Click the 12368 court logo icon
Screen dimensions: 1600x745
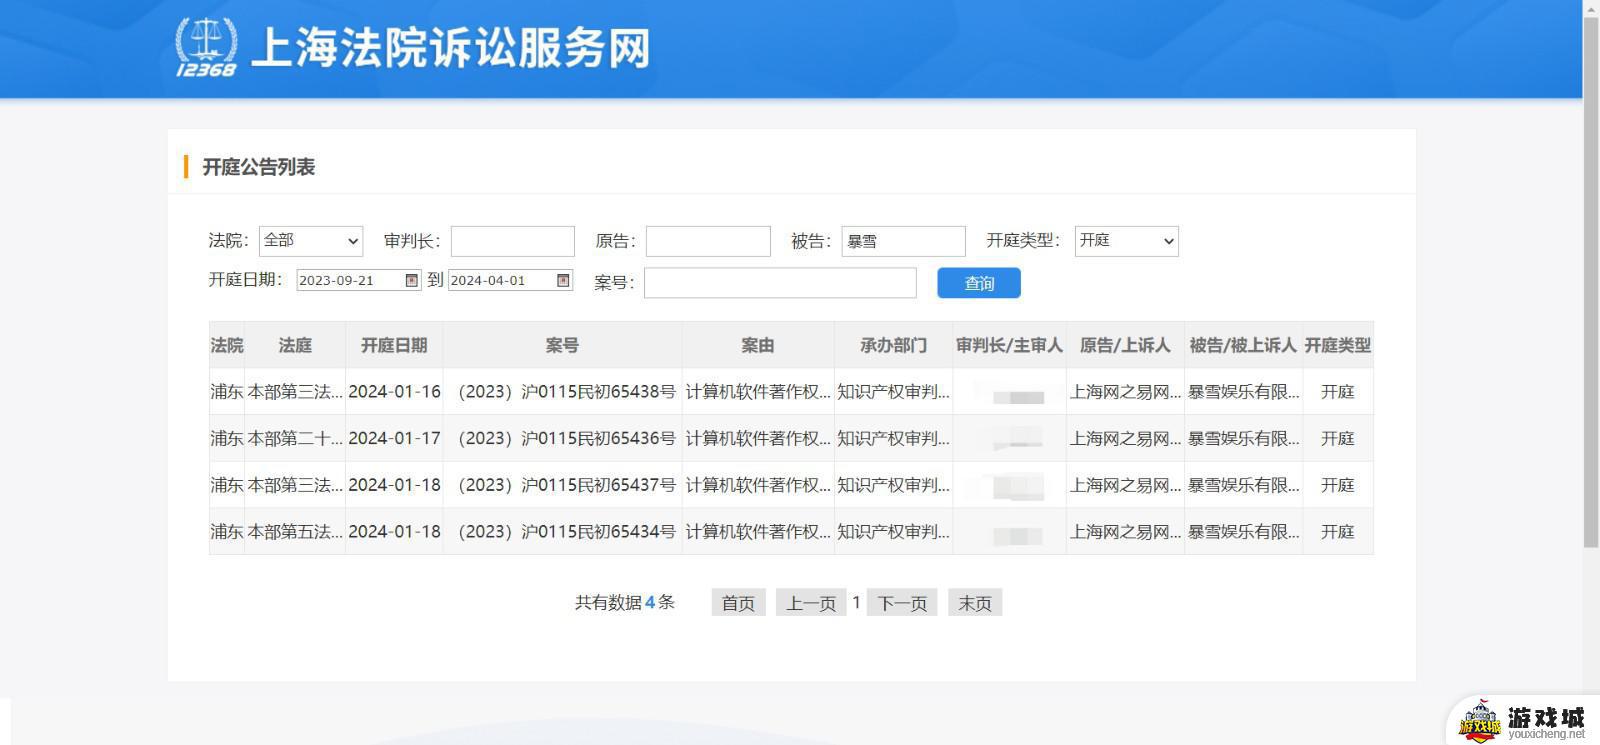[x=206, y=47]
